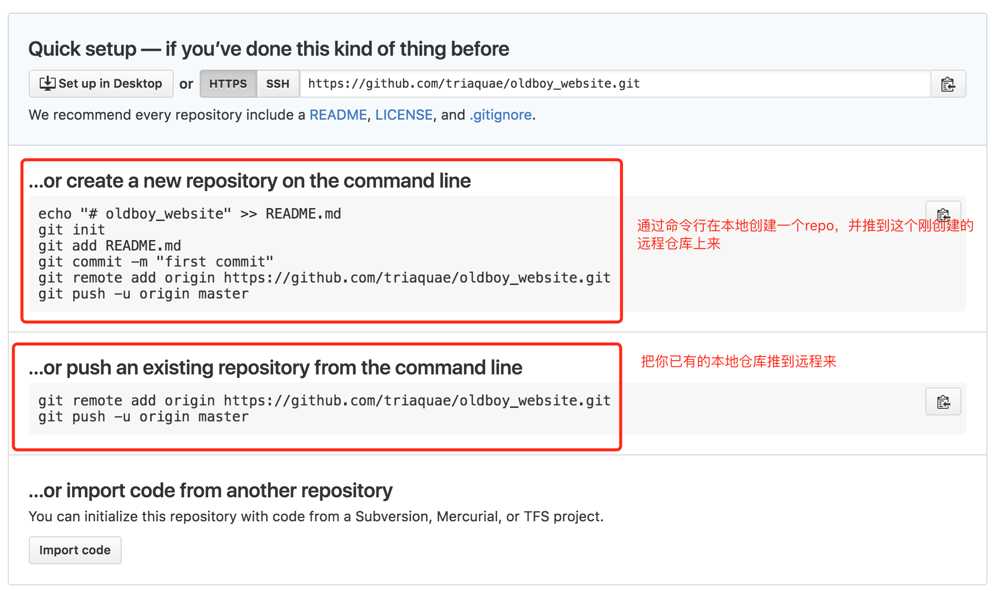Open the LICENSE link
1000x591 pixels.
click(404, 115)
